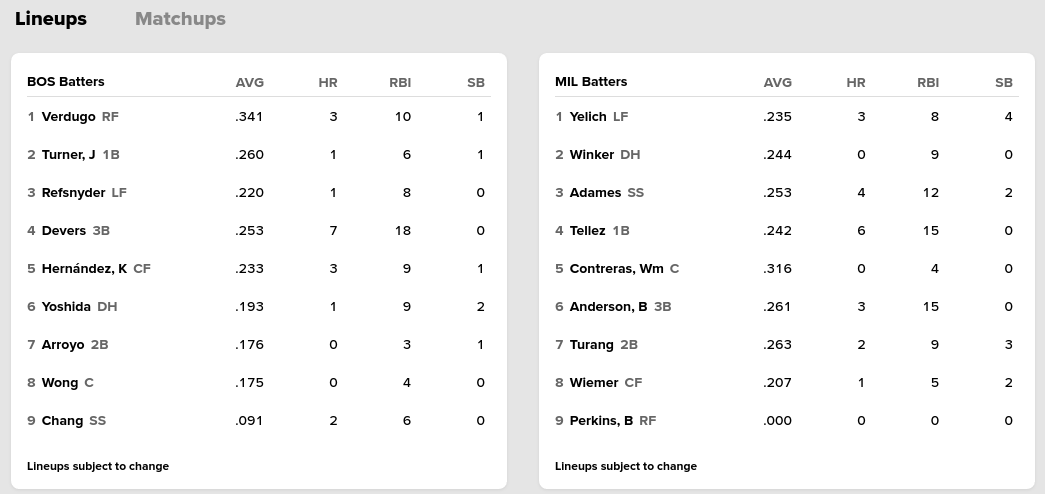The image size is (1045, 494).
Task: Switch to the Matchups tab
Action: [x=180, y=19]
